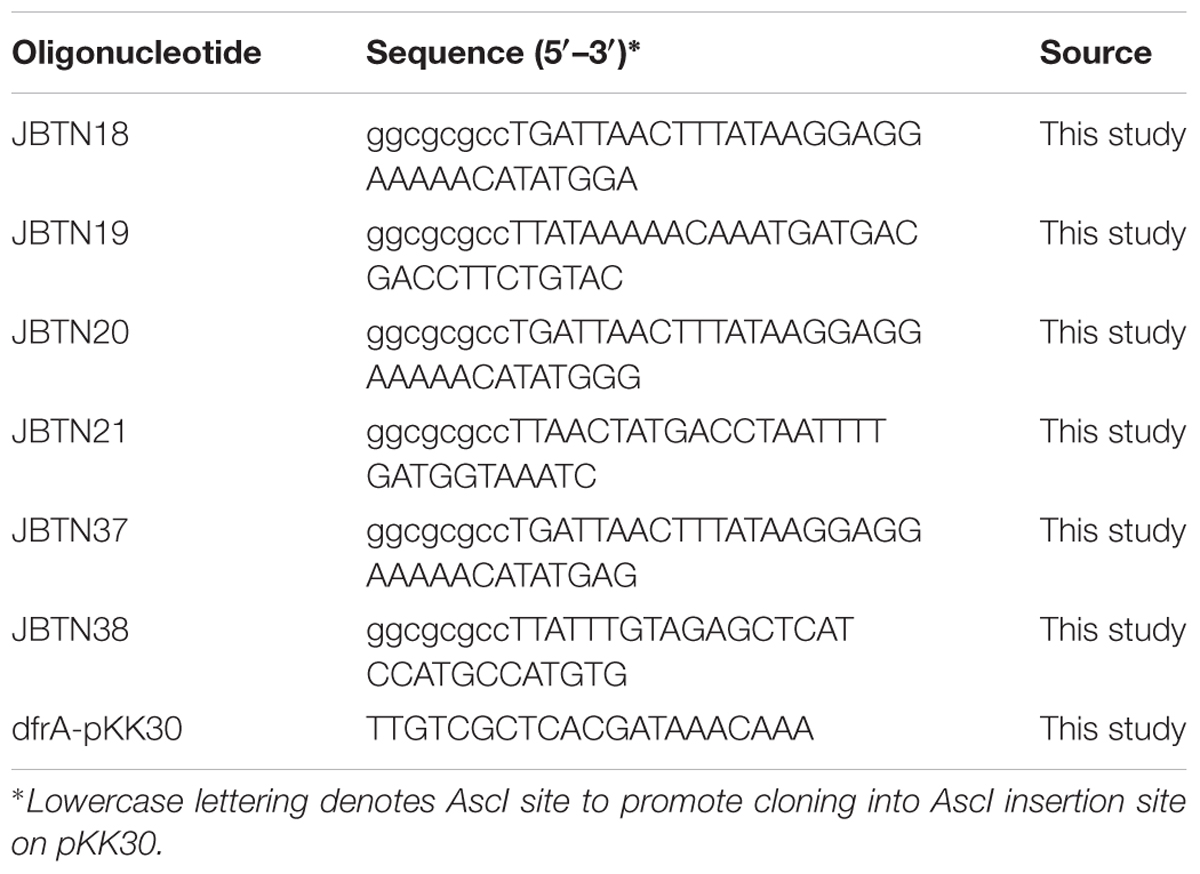This screenshot has width=1200, height=874.
Task: Click the sequence line GATGGTAAATC
Action: 482,476
